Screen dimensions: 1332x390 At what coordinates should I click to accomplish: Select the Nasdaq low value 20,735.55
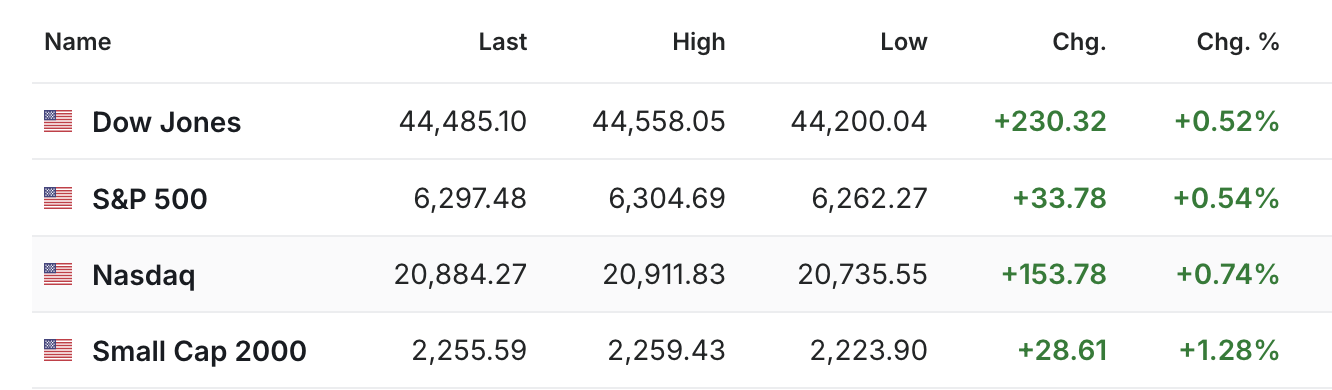863,275
